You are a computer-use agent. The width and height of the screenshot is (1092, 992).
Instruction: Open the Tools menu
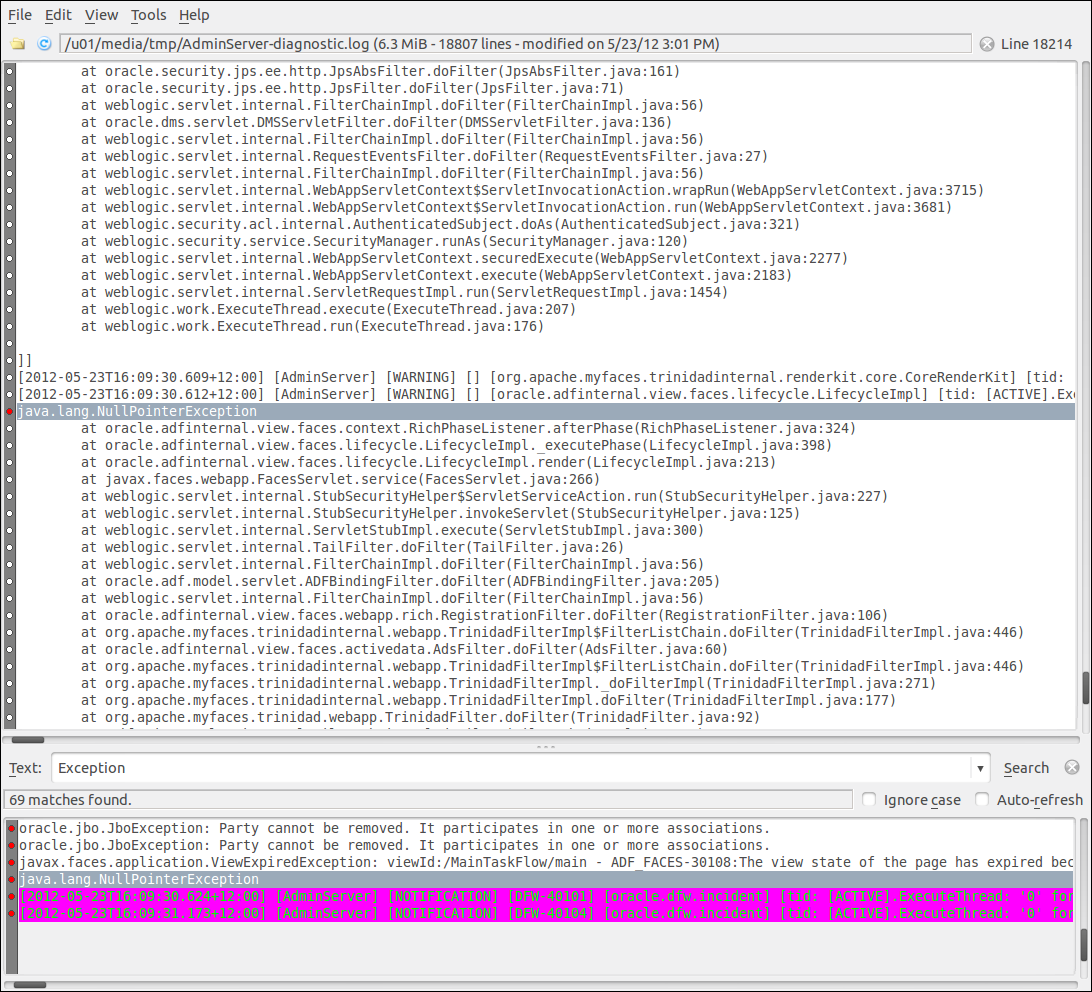pos(148,15)
